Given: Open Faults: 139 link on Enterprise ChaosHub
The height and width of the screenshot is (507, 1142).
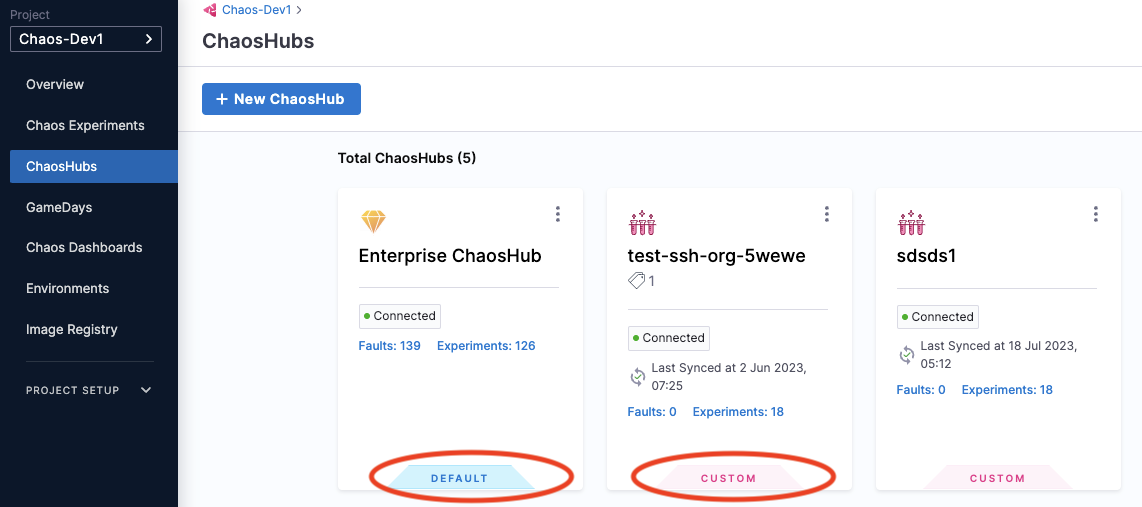Looking at the screenshot, I should pos(389,346).
